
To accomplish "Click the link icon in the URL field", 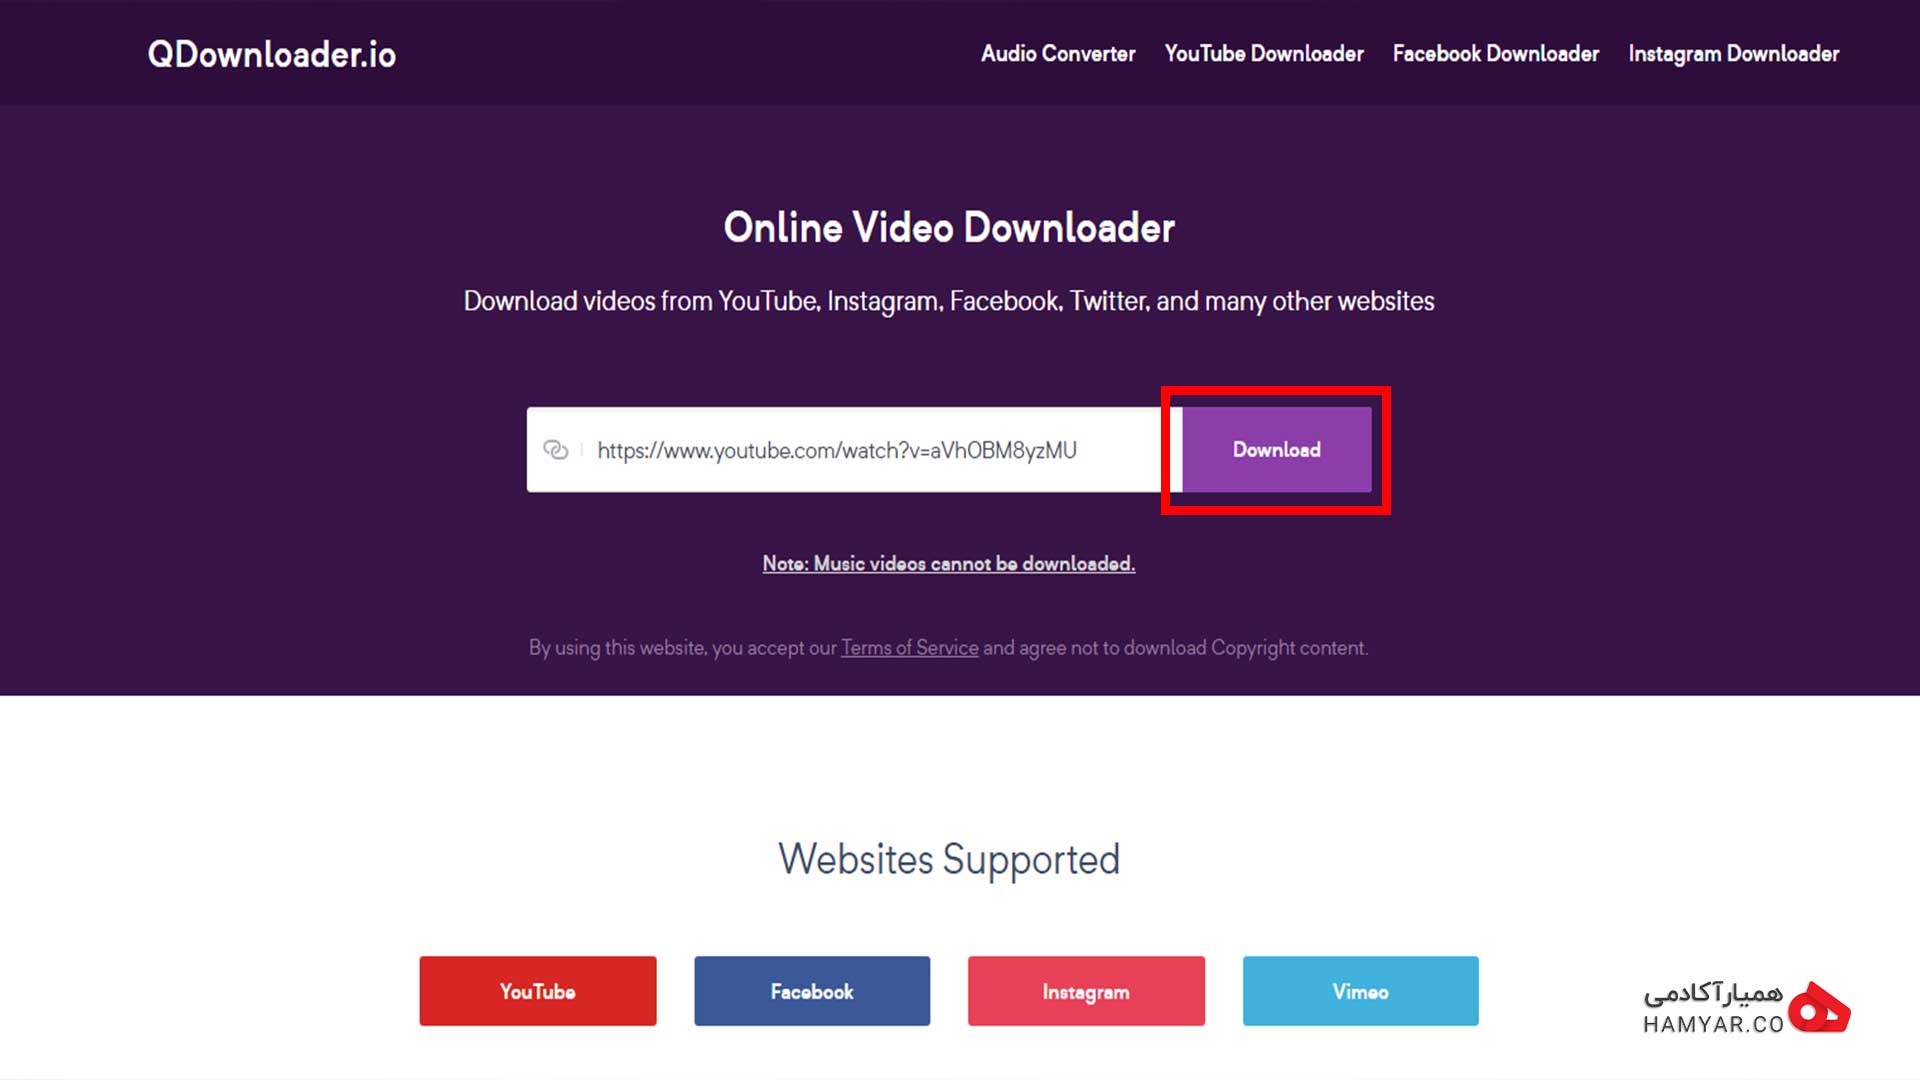I will coord(555,450).
